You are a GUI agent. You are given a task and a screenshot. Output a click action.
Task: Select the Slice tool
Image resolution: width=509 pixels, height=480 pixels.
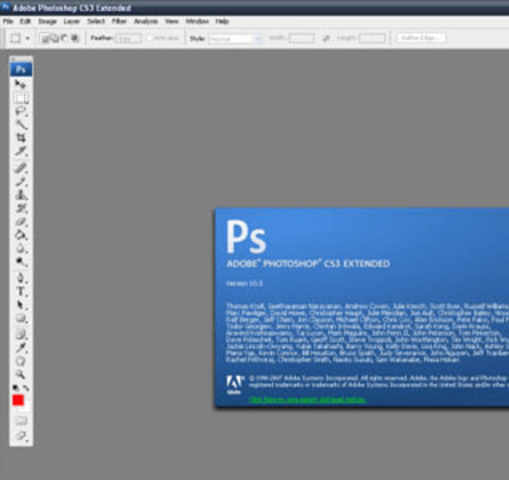(21, 151)
